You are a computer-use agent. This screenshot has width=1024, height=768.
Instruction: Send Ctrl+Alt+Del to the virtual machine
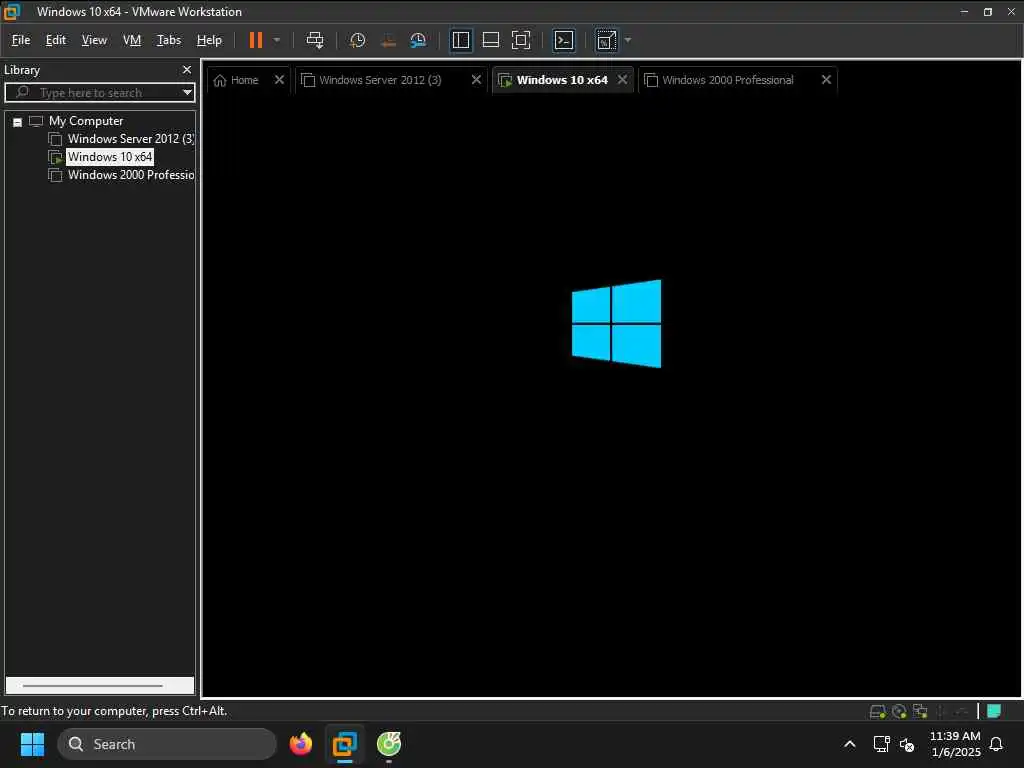click(315, 40)
